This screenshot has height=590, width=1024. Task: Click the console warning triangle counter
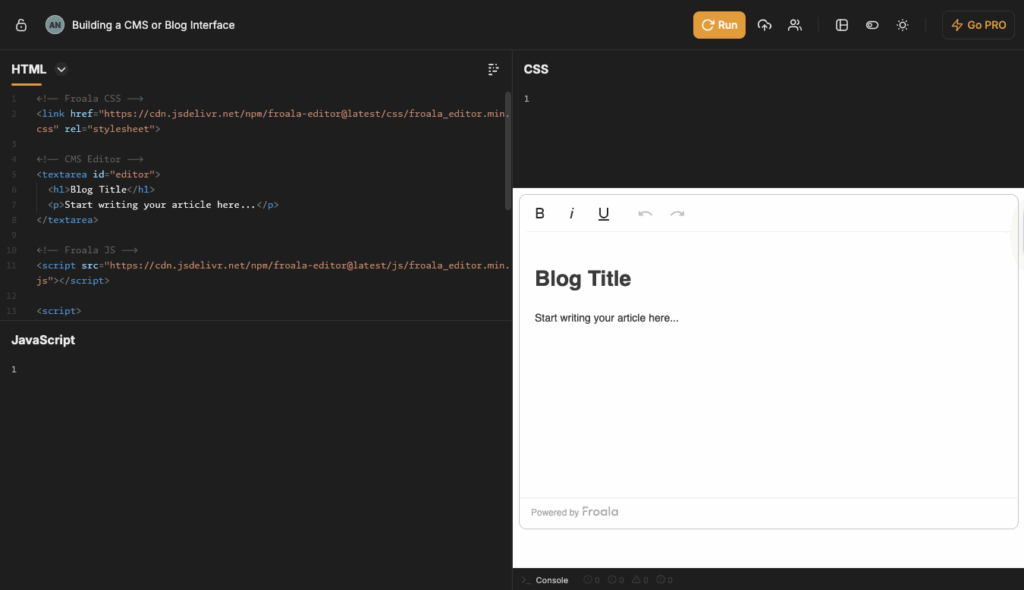pyautogui.click(x=640, y=580)
